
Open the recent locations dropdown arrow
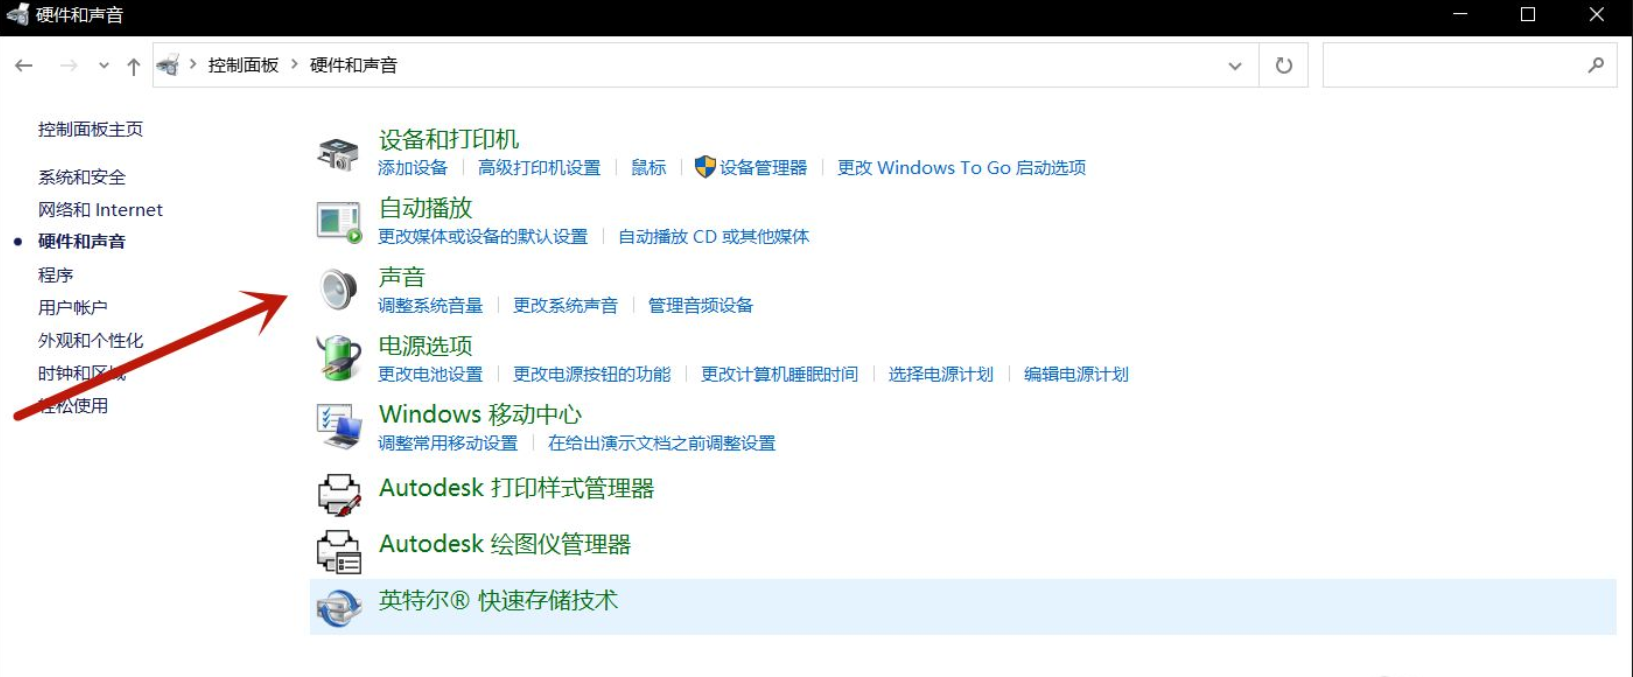coord(103,66)
